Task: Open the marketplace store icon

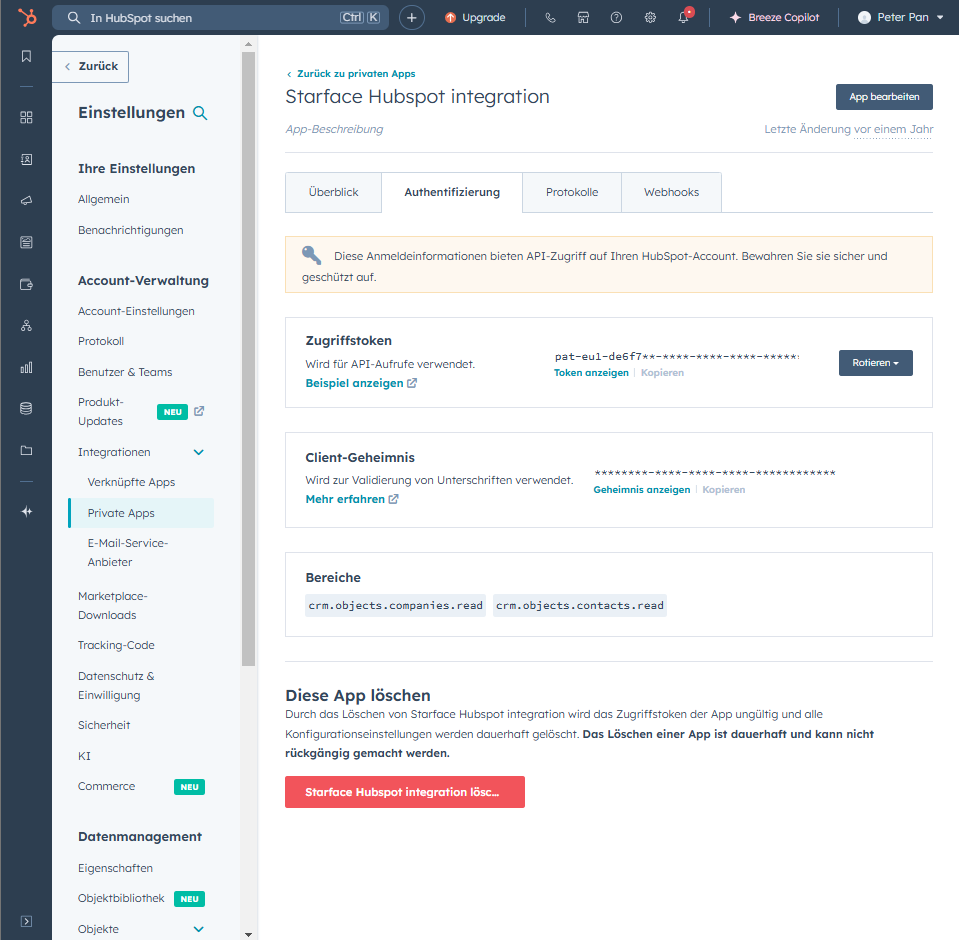Action: tap(583, 18)
